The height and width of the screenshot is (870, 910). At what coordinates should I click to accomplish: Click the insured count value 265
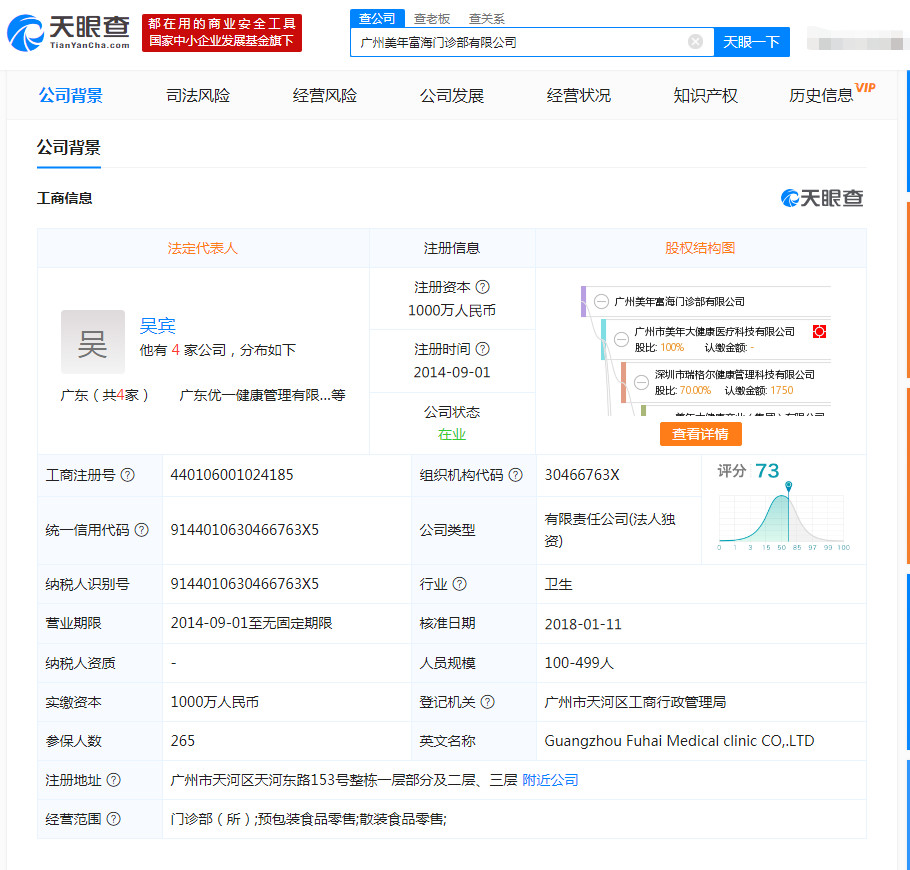click(182, 741)
